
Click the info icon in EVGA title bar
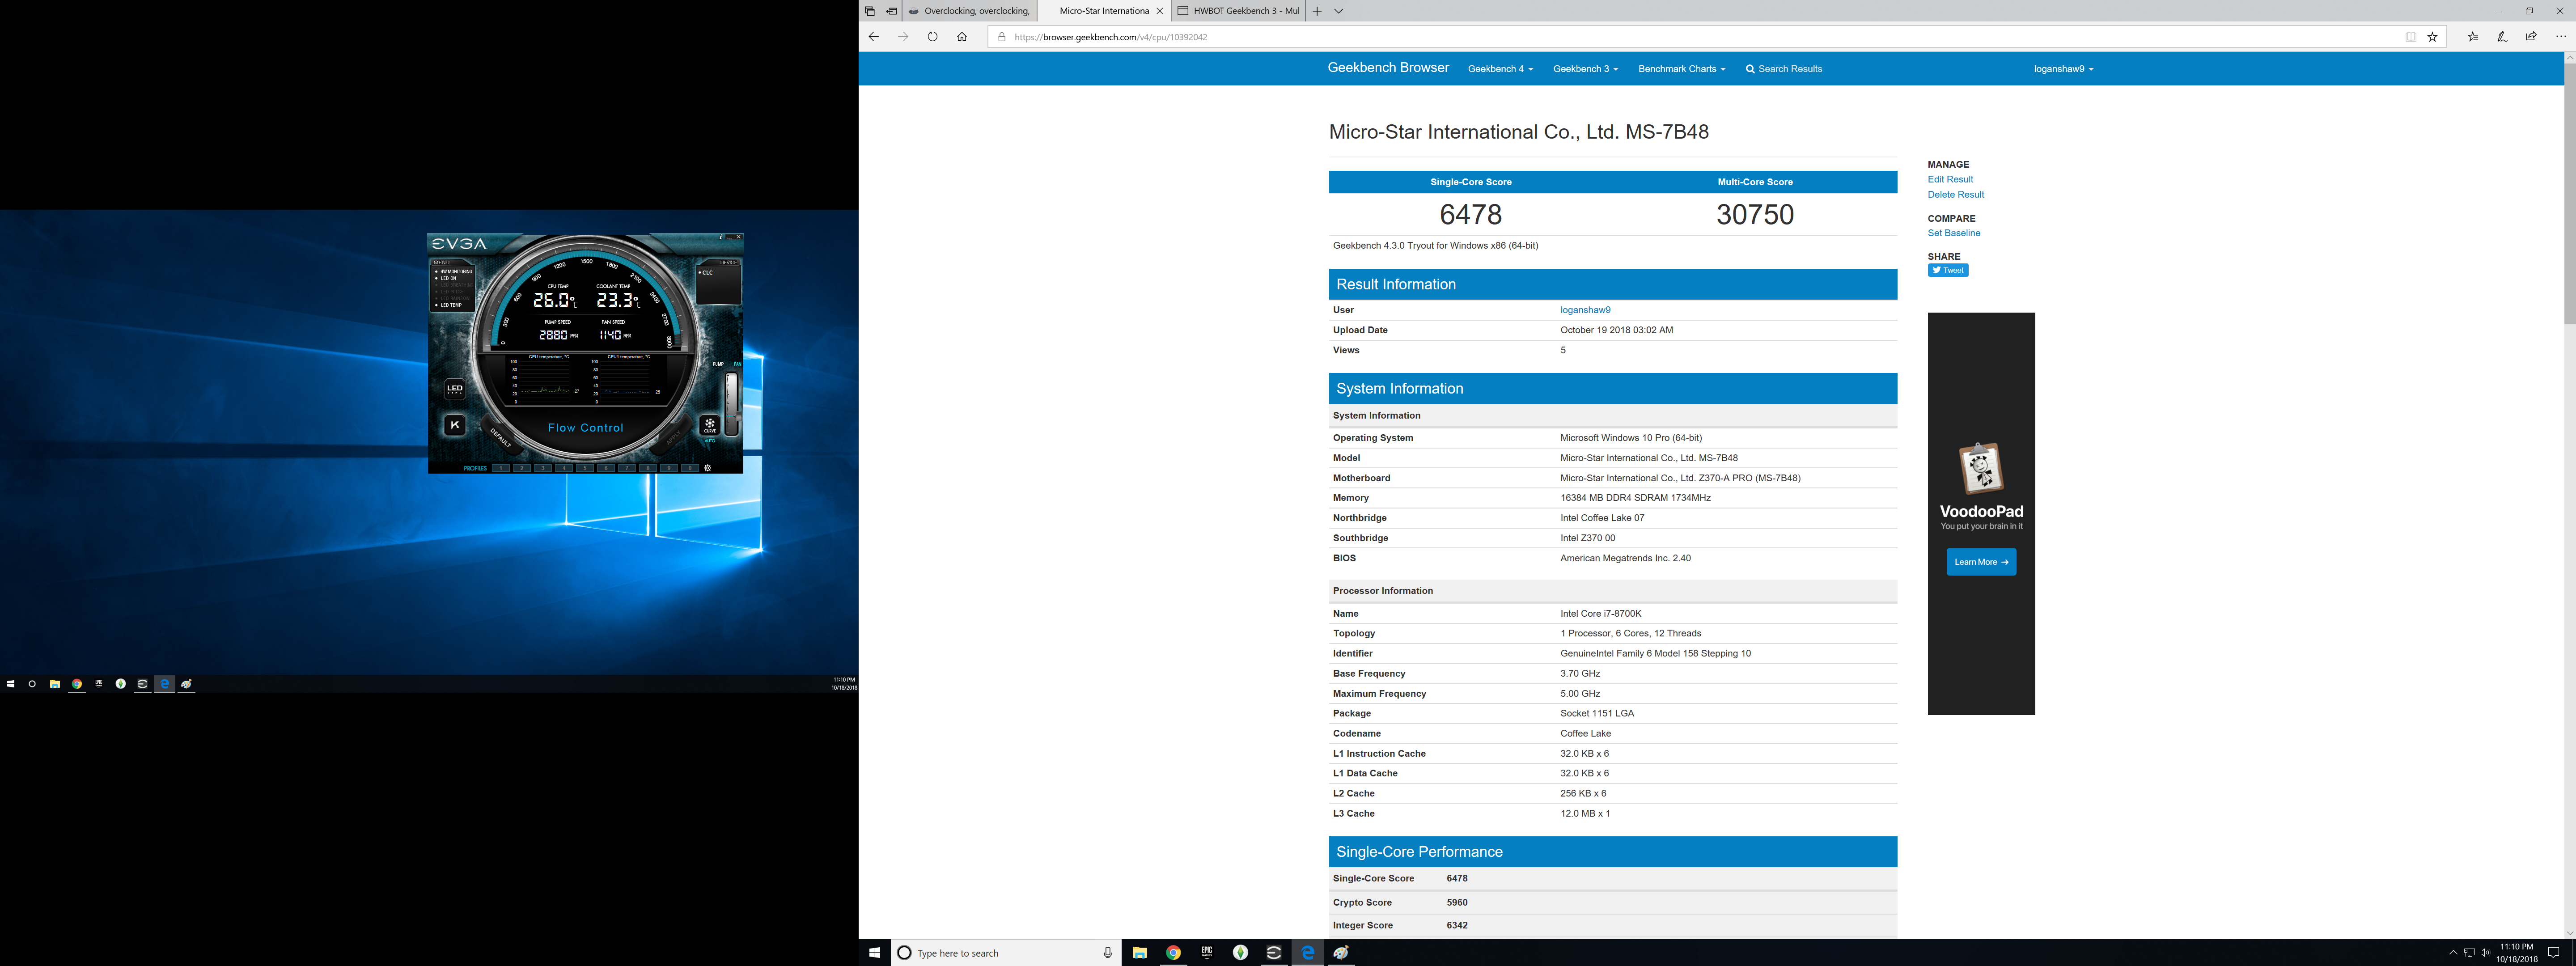click(721, 237)
